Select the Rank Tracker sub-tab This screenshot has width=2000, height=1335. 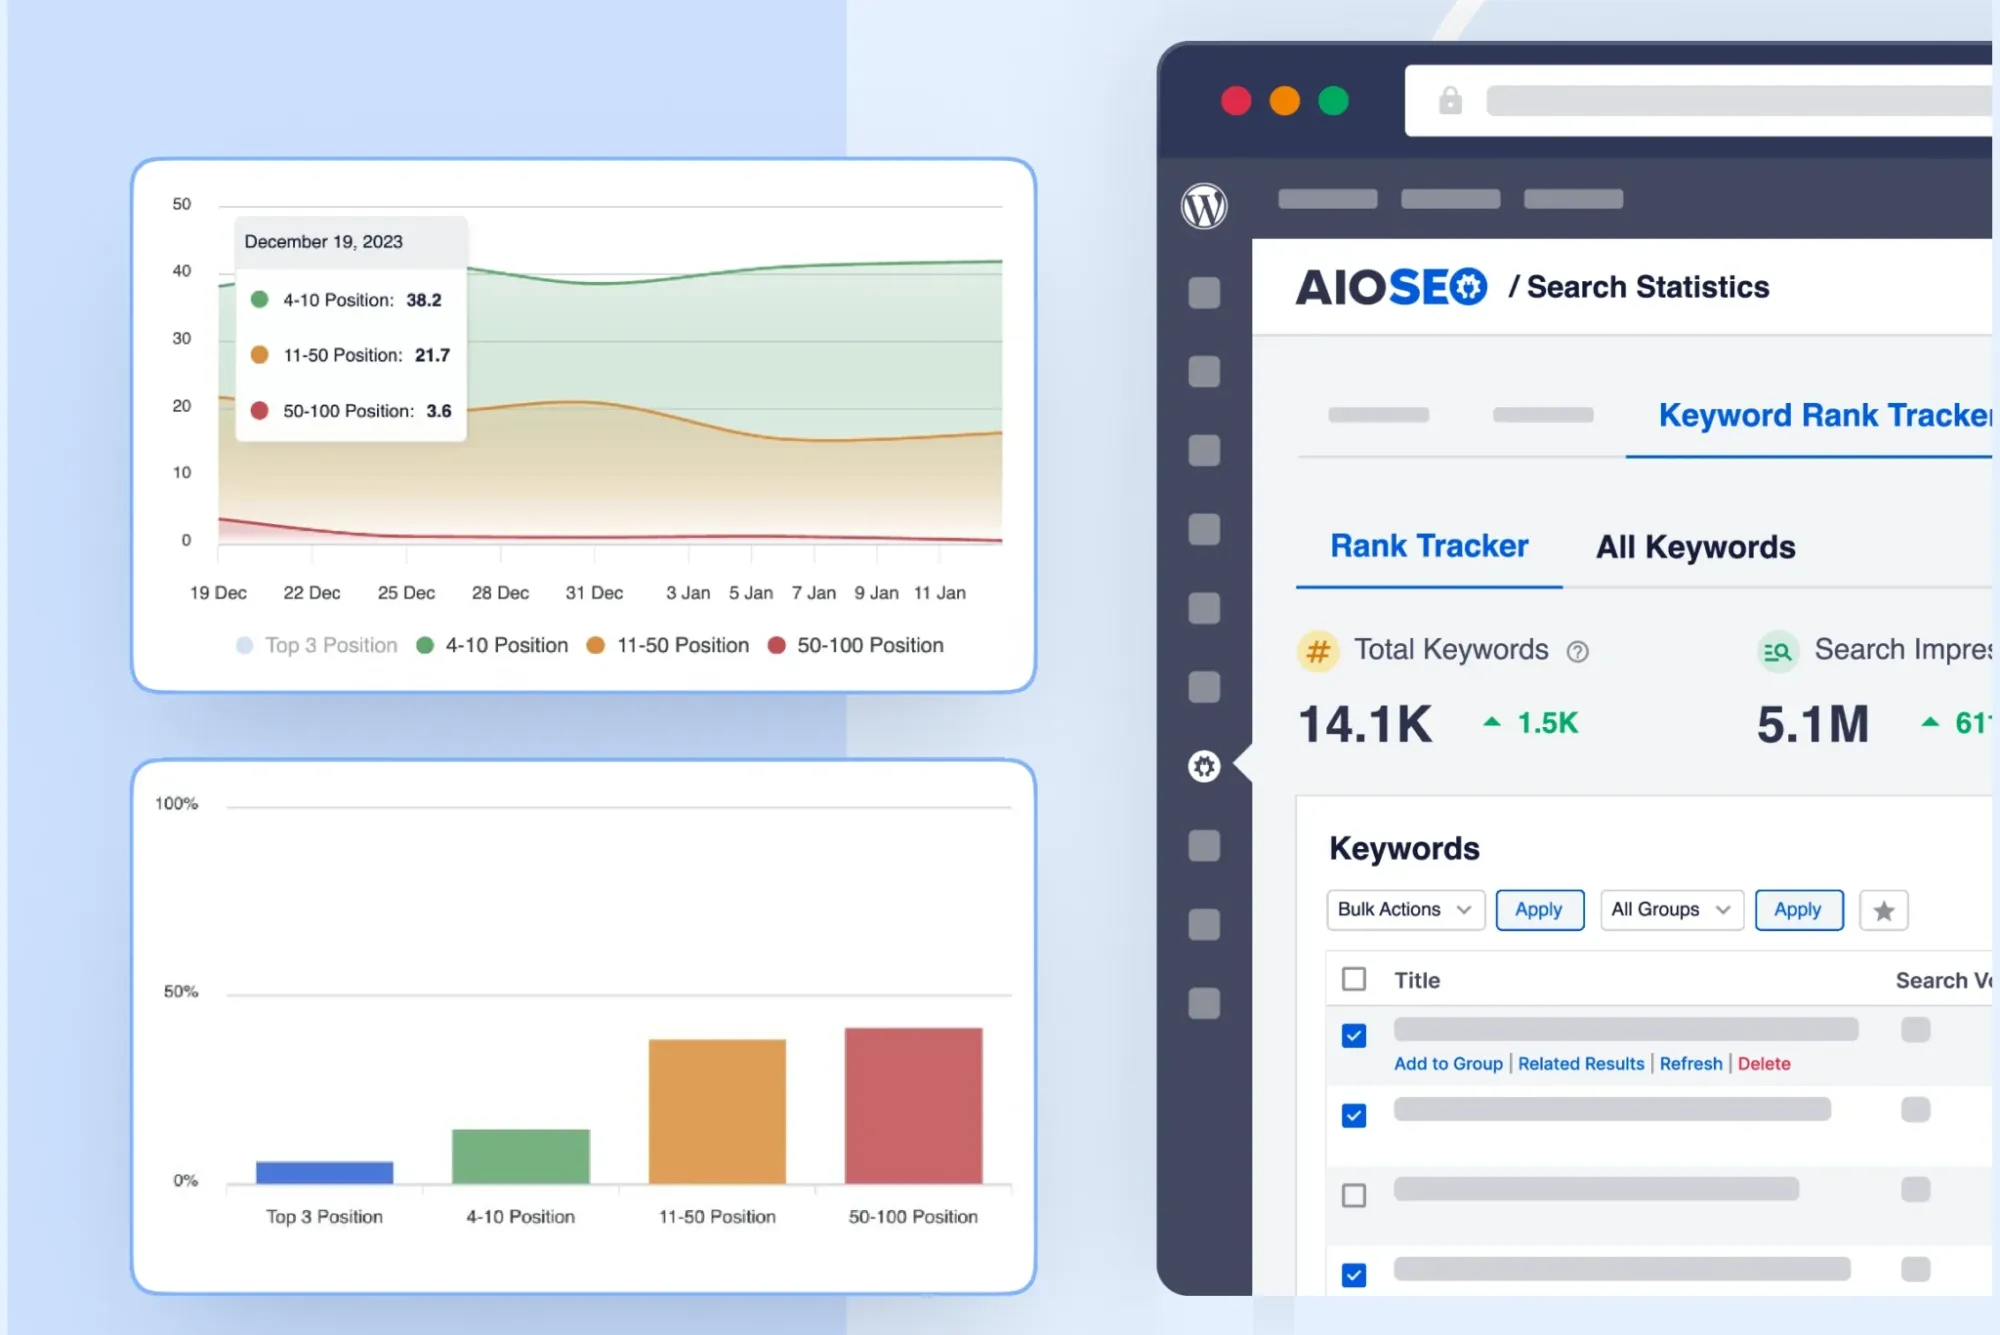tap(1429, 546)
